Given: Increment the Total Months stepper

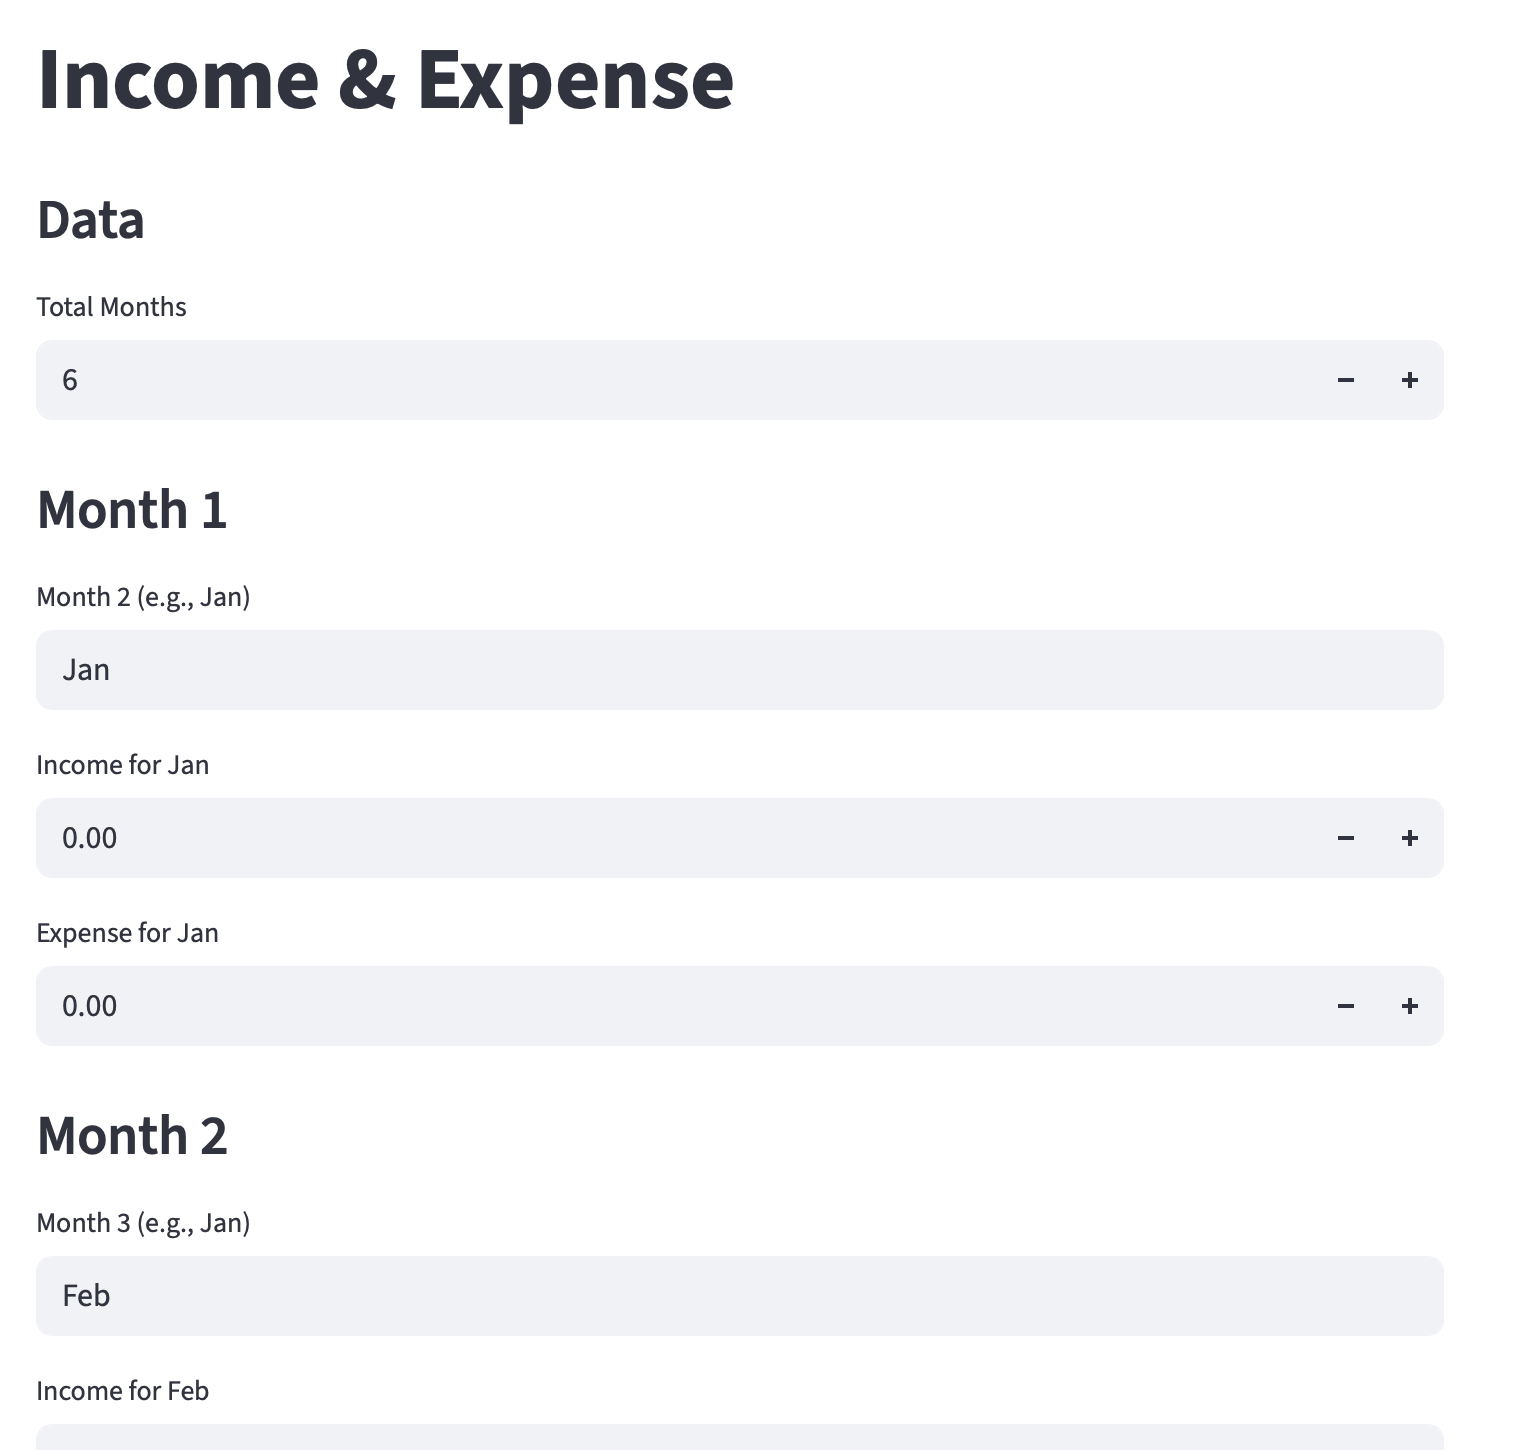Looking at the screenshot, I should click(1410, 380).
